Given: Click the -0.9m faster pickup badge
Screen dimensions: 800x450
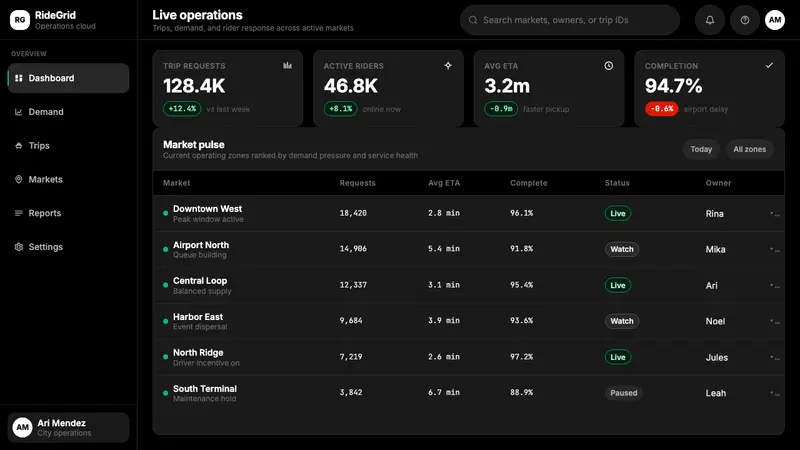Looking at the screenshot, I should [x=501, y=109].
